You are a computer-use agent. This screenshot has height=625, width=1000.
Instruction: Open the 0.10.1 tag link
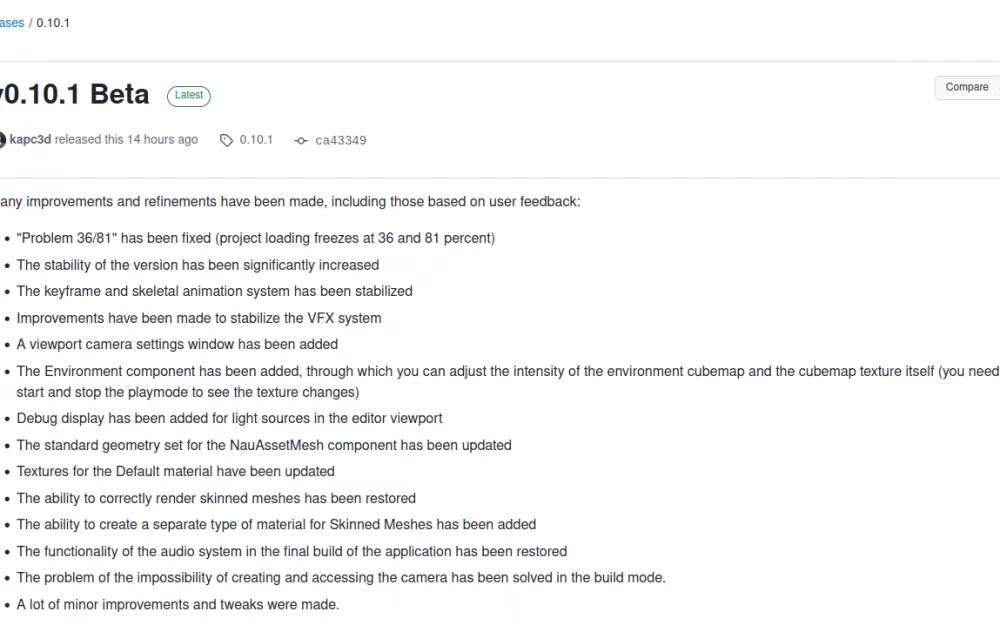point(256,140)
